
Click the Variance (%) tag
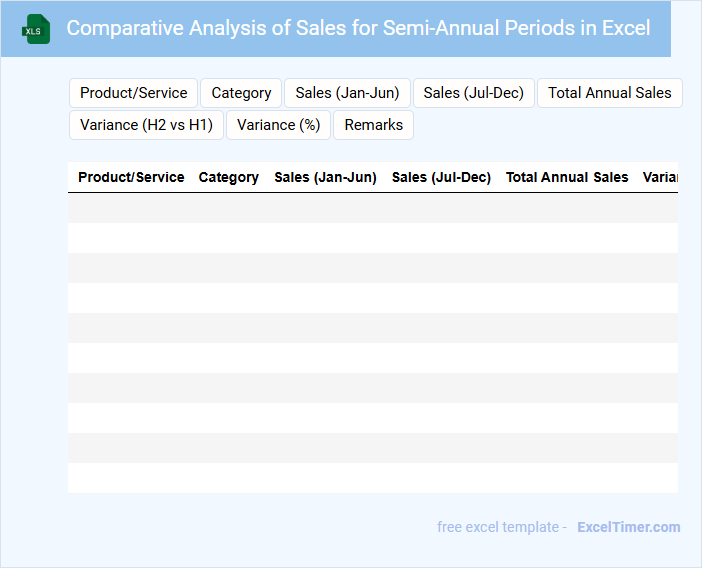[x=278, y=125]
